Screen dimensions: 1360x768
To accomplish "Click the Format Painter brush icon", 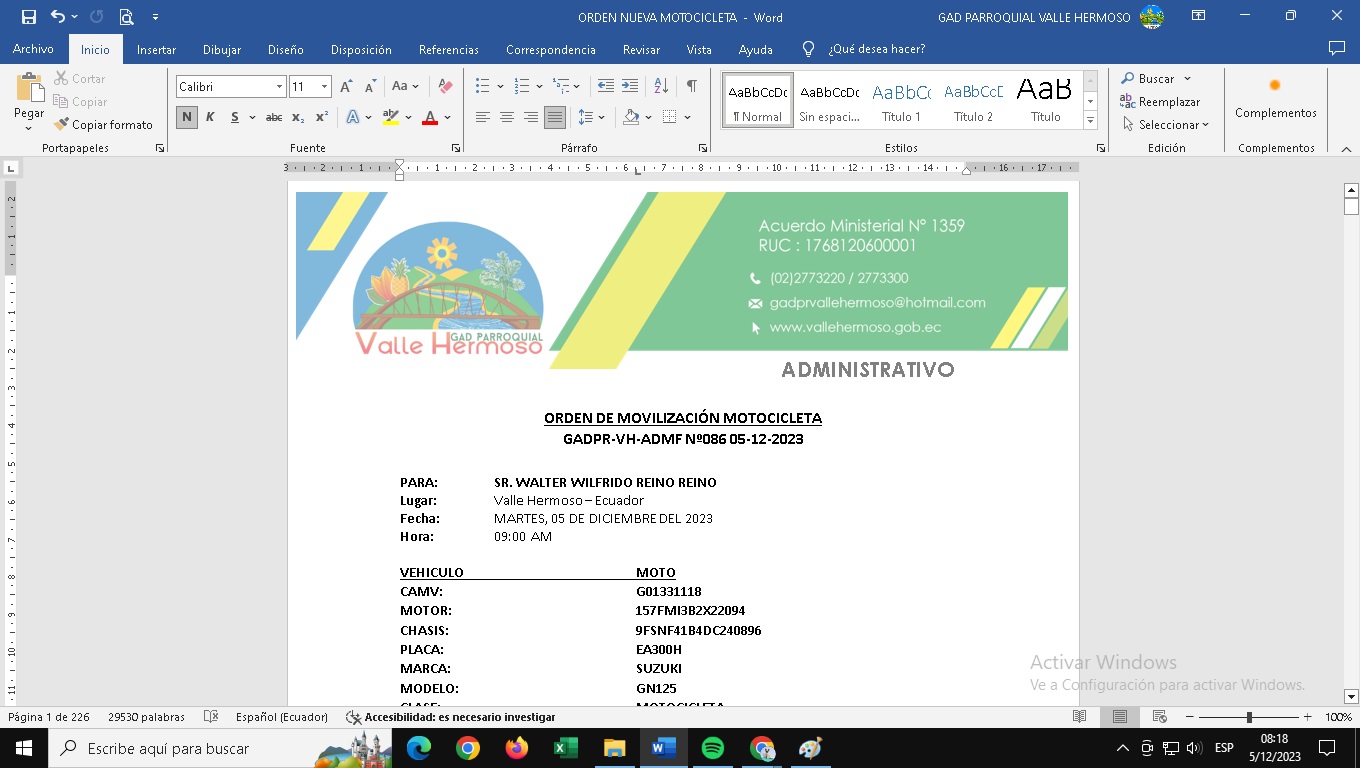I will coord(62,125).
